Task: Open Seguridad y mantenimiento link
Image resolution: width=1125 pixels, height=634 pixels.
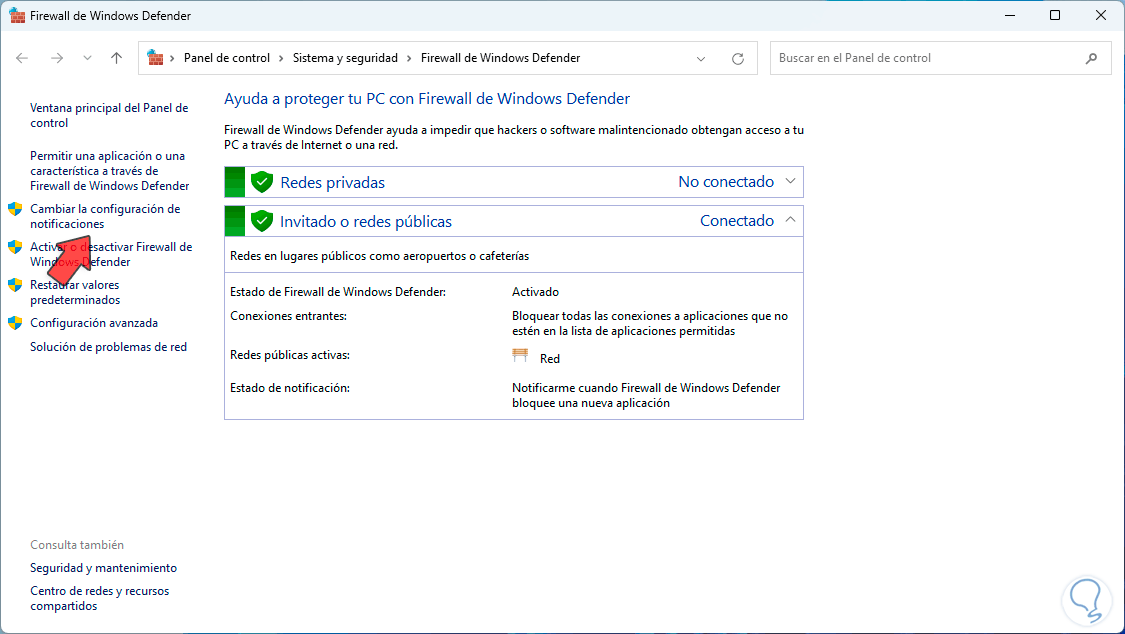Action: point(103,567)
